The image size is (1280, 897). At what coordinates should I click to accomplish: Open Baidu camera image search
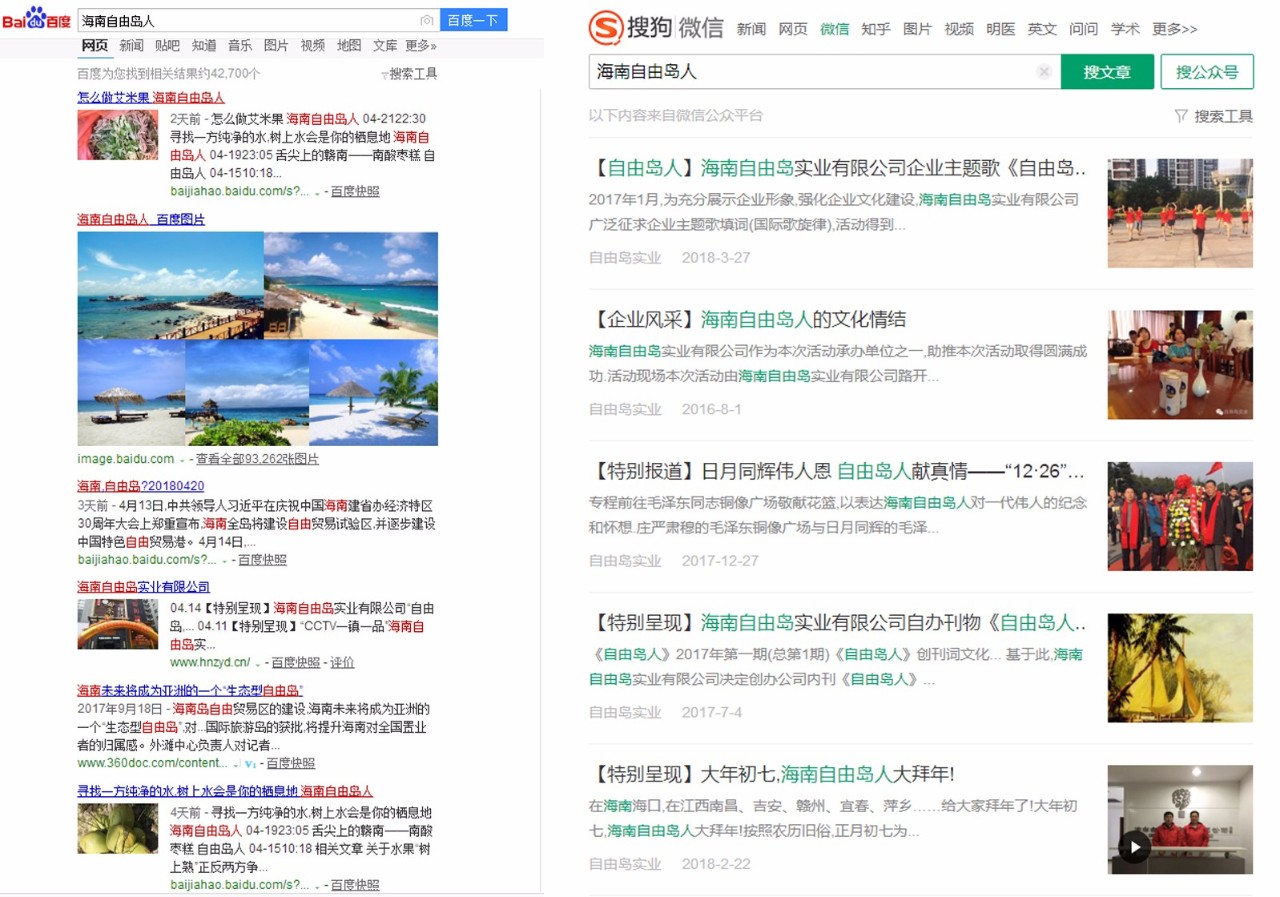[427, 20]
